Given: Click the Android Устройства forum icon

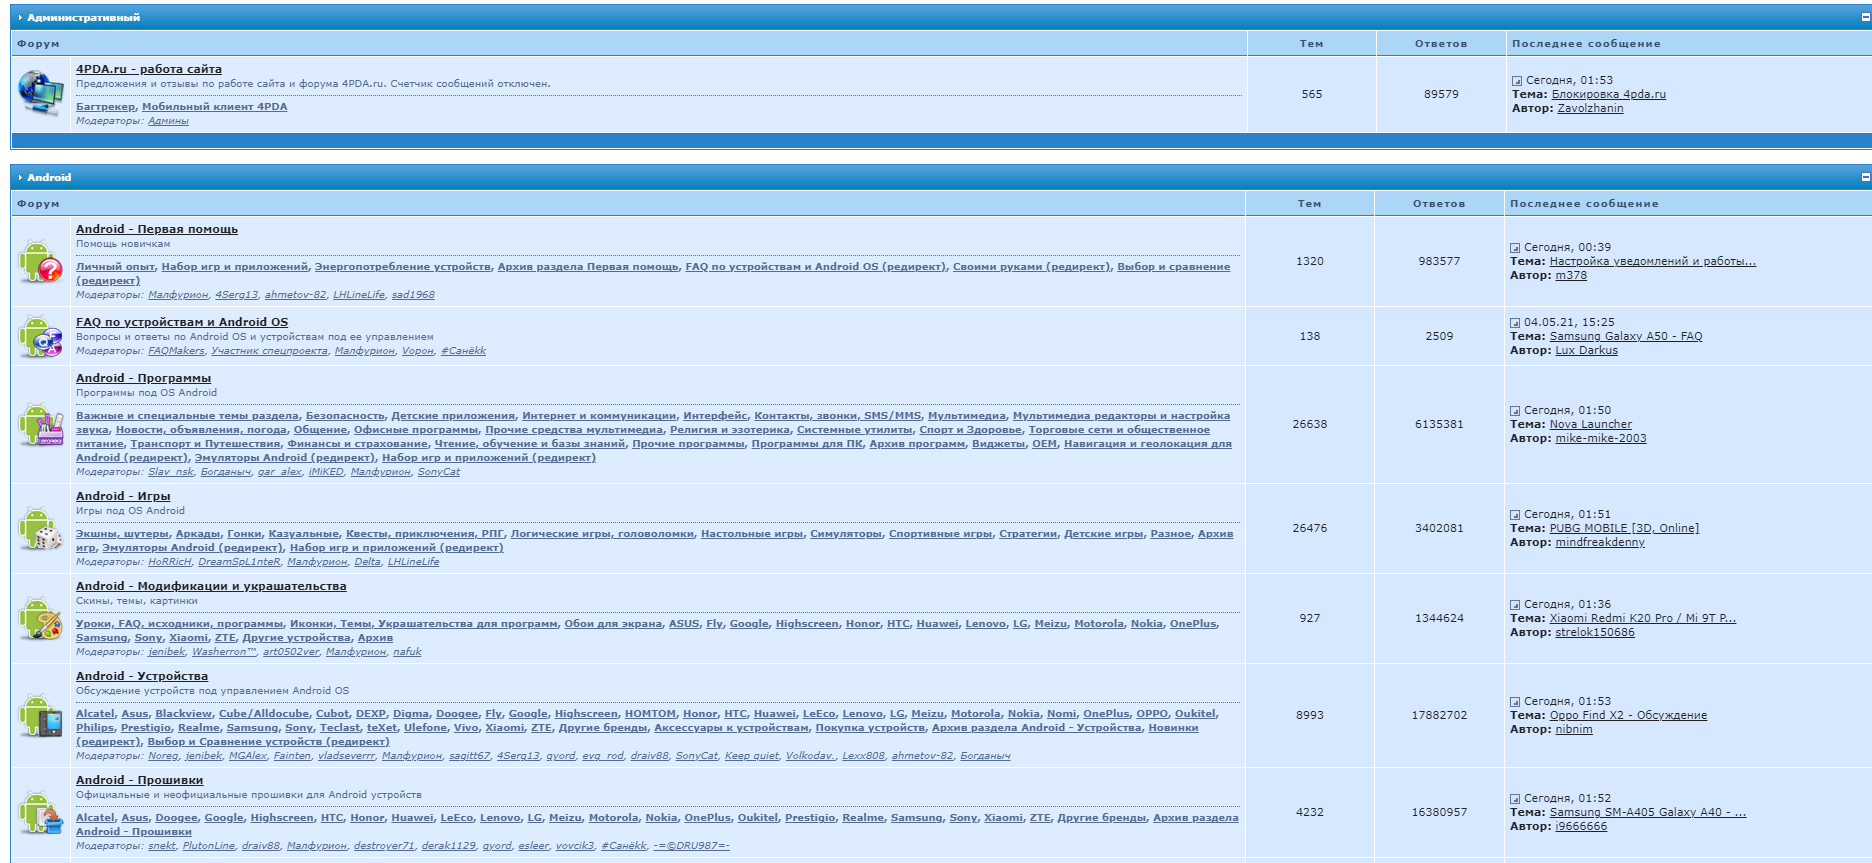Looking at the screenshot, I should click(40, 715).
